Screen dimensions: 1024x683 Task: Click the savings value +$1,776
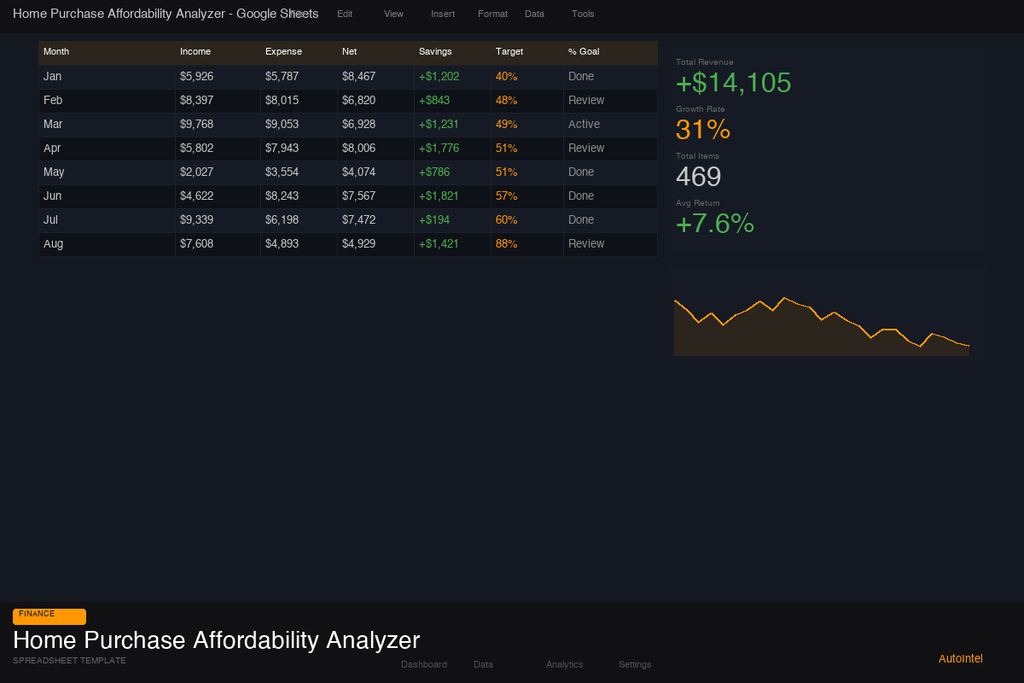click(439, 148)
